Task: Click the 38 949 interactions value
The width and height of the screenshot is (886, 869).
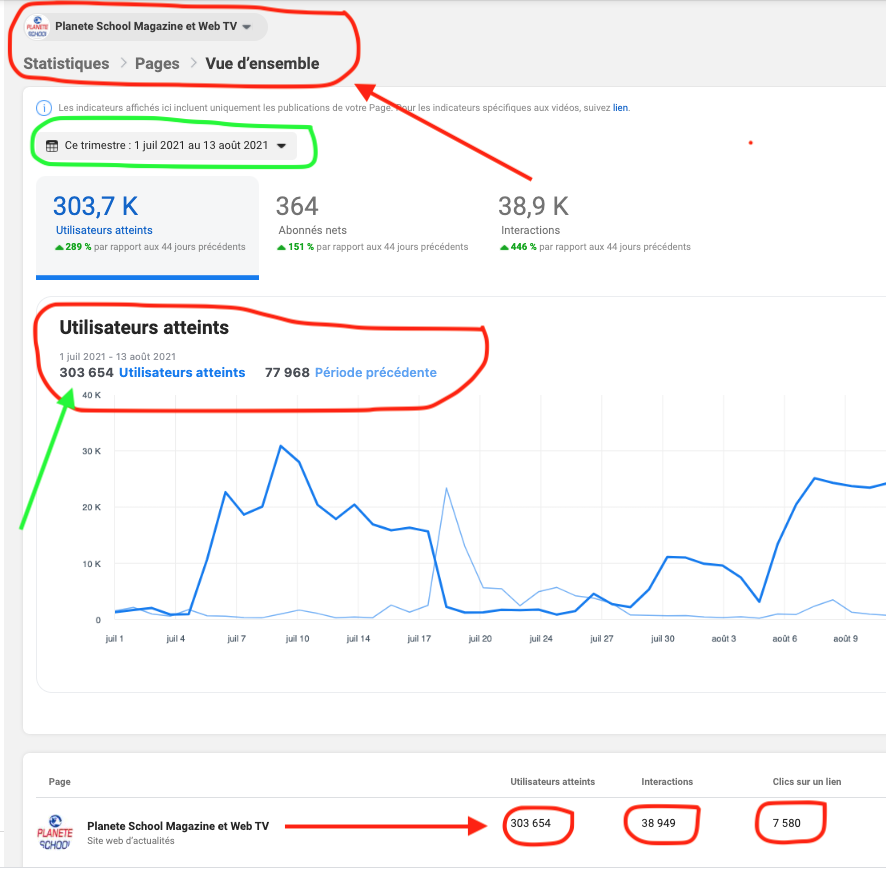Action: tap(658, 823)
